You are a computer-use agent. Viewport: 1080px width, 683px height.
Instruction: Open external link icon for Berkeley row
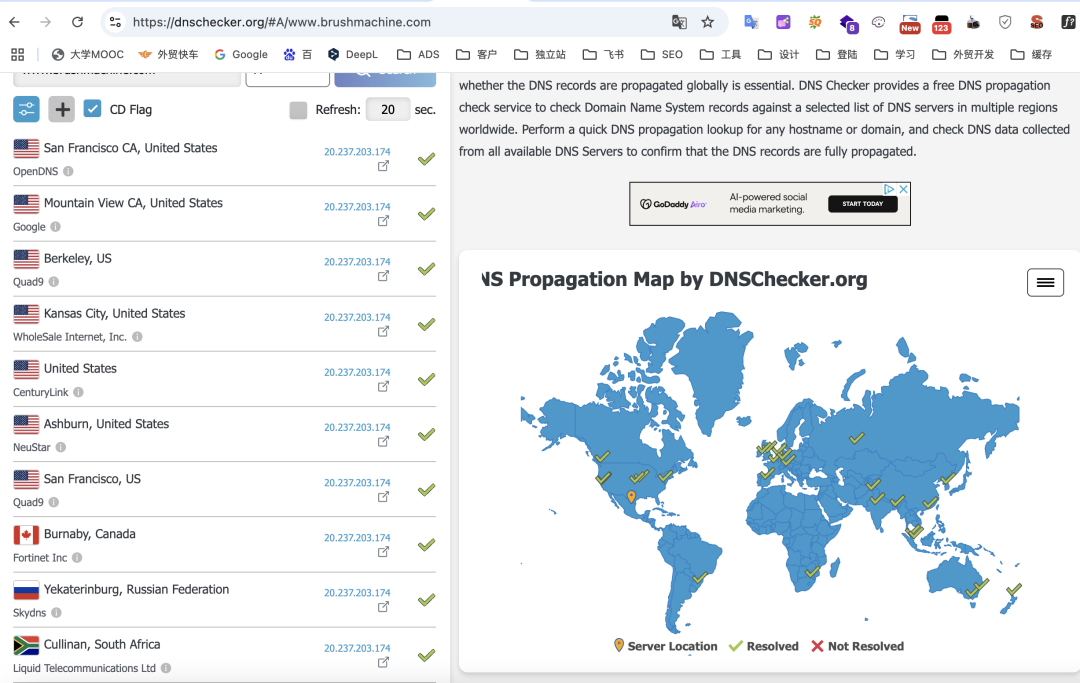click(x=383, y=276)
